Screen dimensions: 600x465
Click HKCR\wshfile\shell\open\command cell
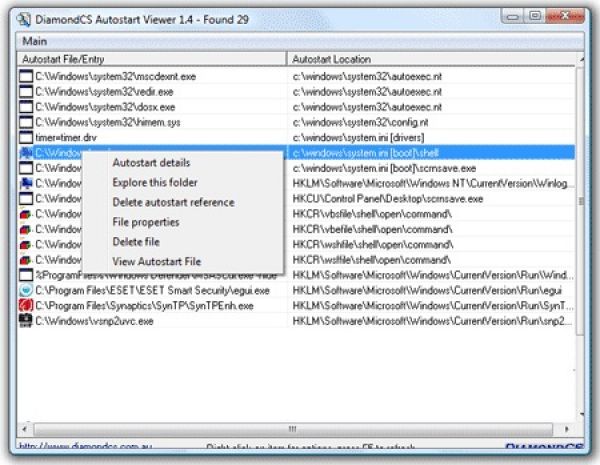coord(373,245)
